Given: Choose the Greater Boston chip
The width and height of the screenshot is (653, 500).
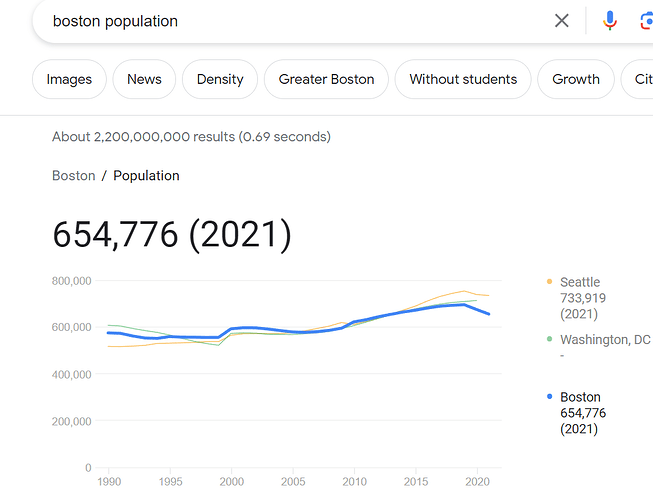Looking at the screenshot, I should pyautogui.click(x=326, y=79).
